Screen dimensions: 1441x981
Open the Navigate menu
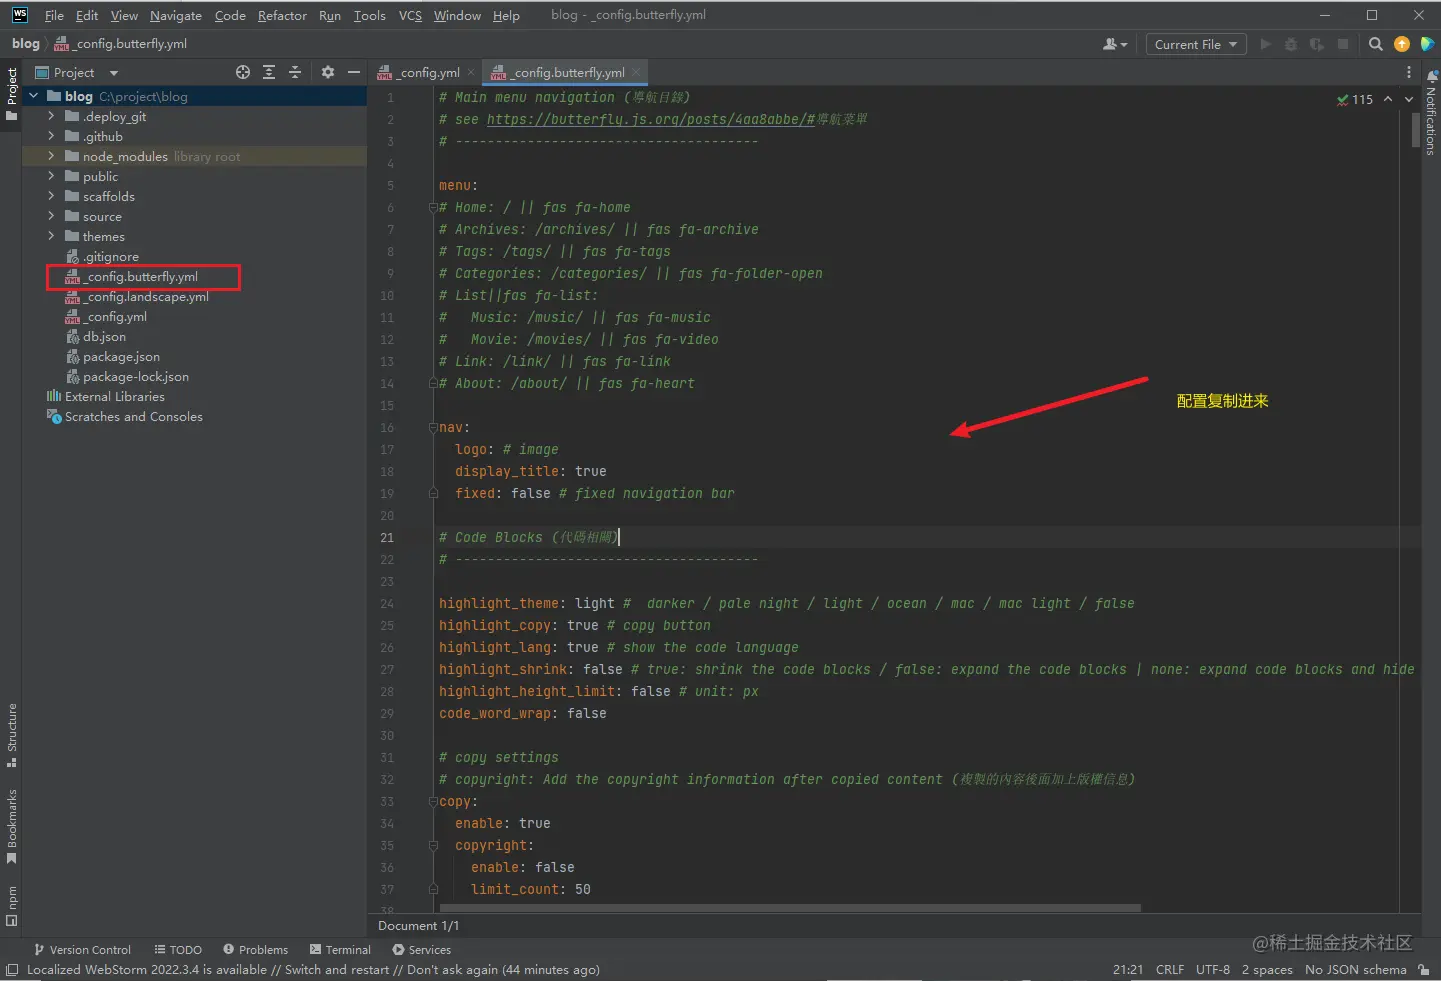pos(176,15)
